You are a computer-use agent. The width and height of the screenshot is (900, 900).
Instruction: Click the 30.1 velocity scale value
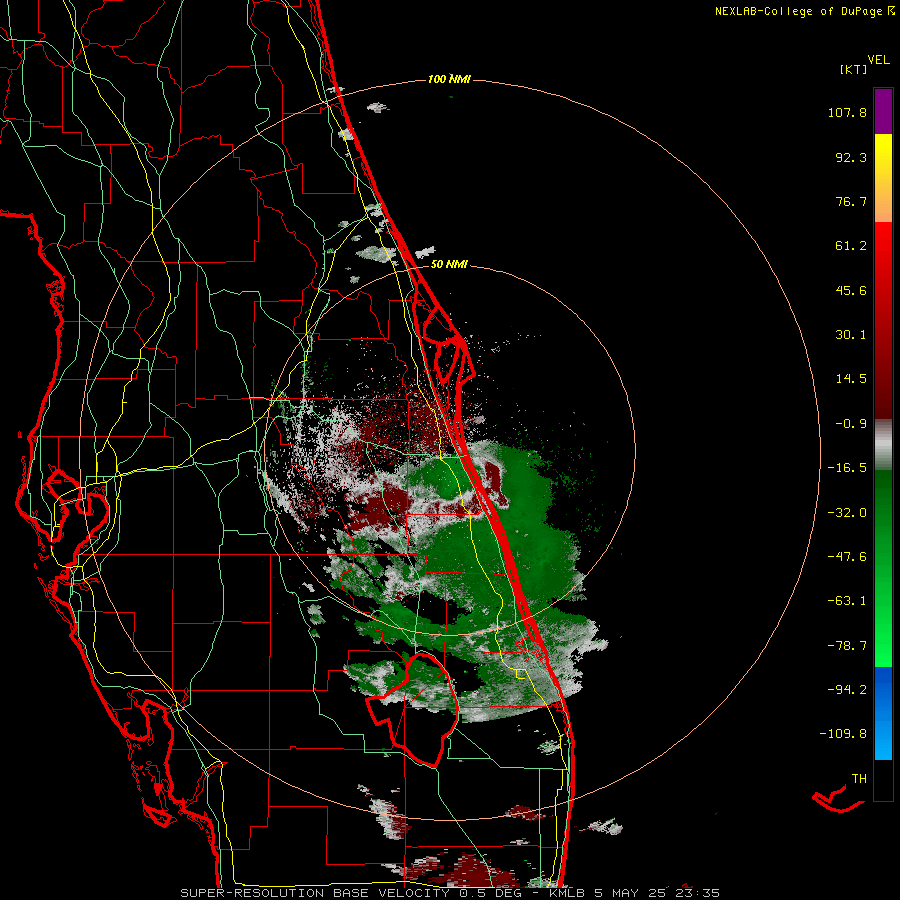point(851,335)
